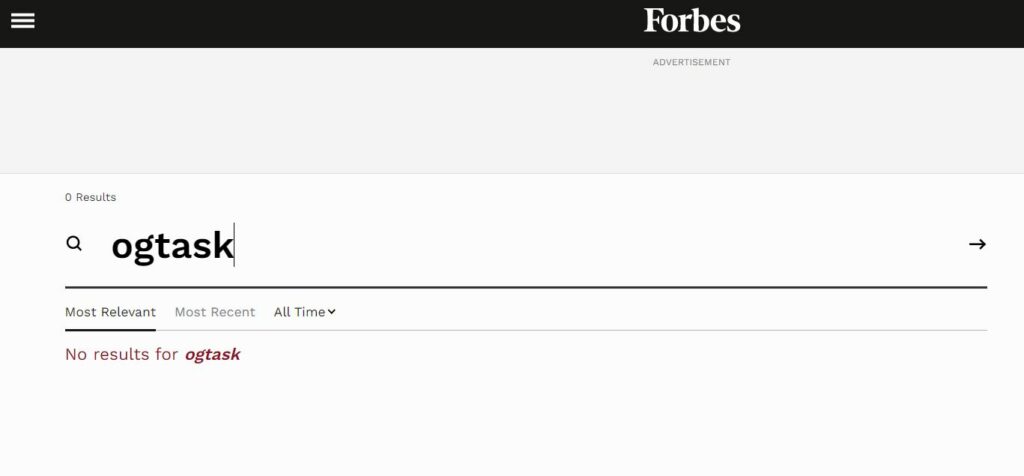Image resolution: width=1024 pixels, height=476 pixels.
Task: Switch to the Most Recent tab
Action: point(215,312)
